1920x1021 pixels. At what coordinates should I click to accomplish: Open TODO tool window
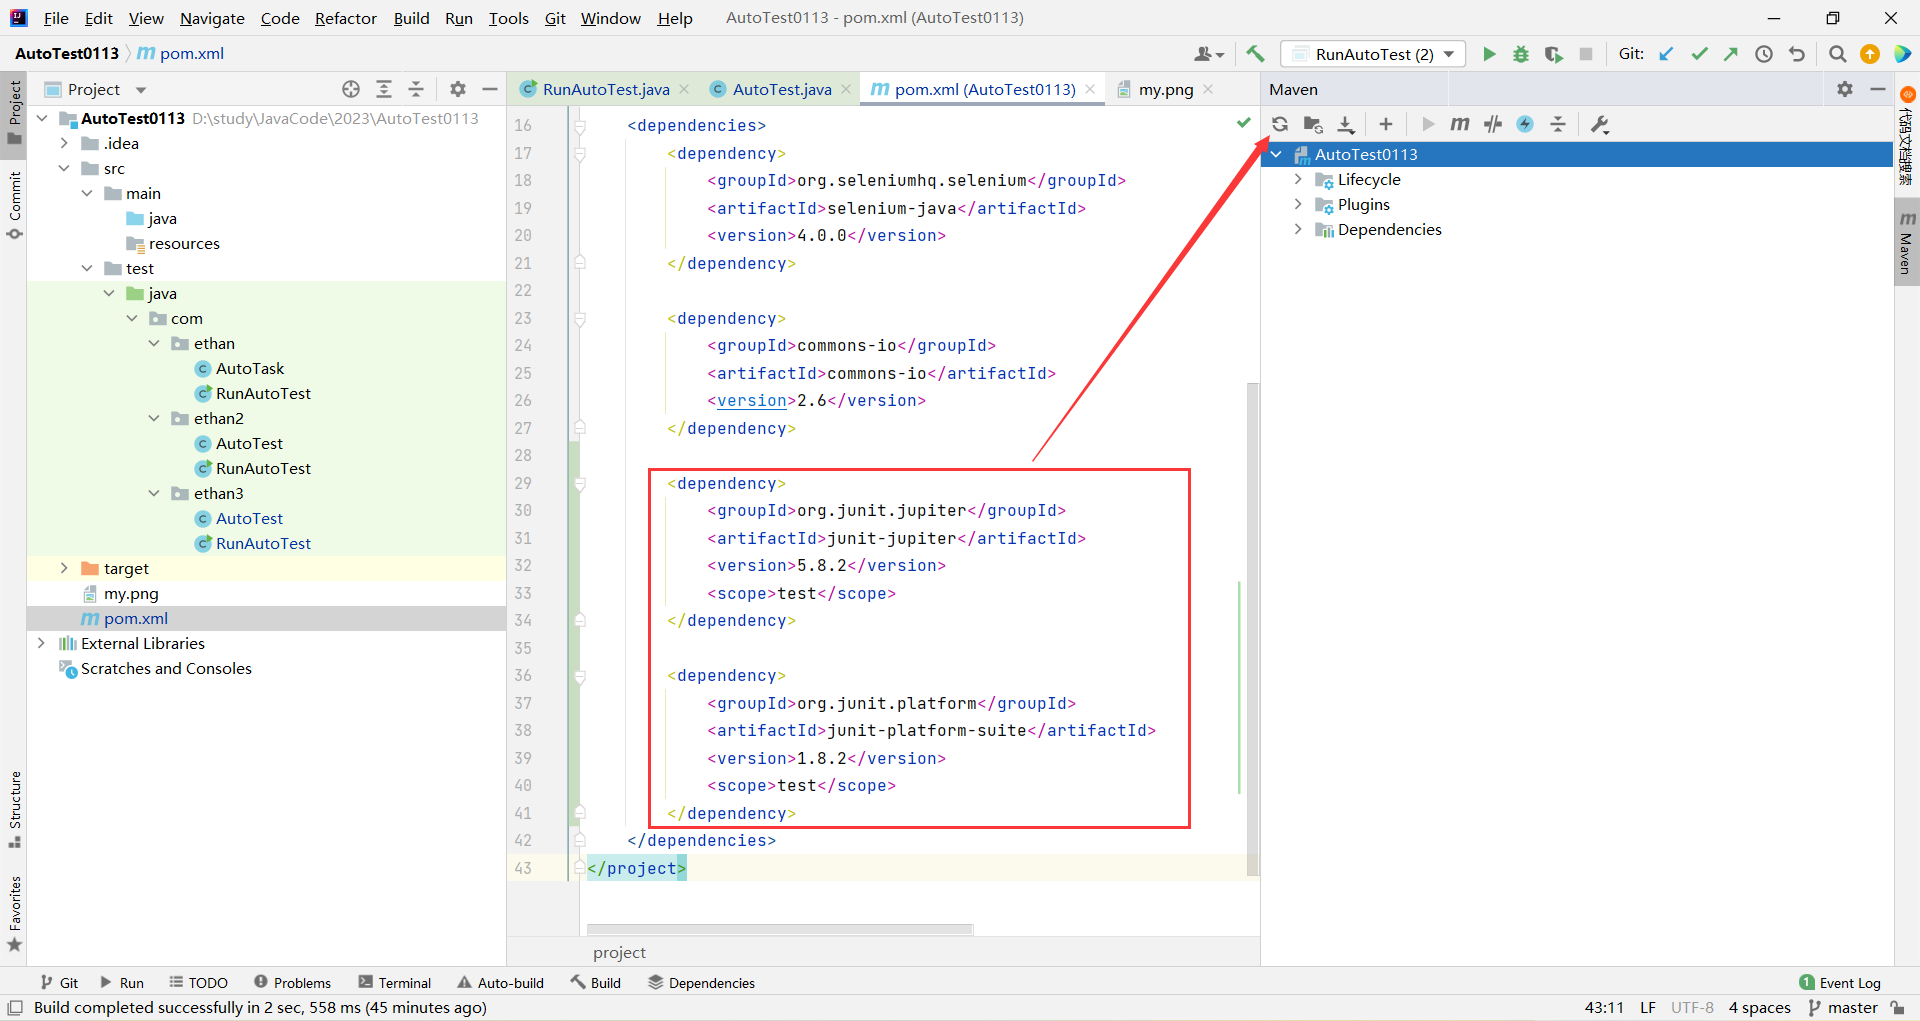[x=198, y=983]
